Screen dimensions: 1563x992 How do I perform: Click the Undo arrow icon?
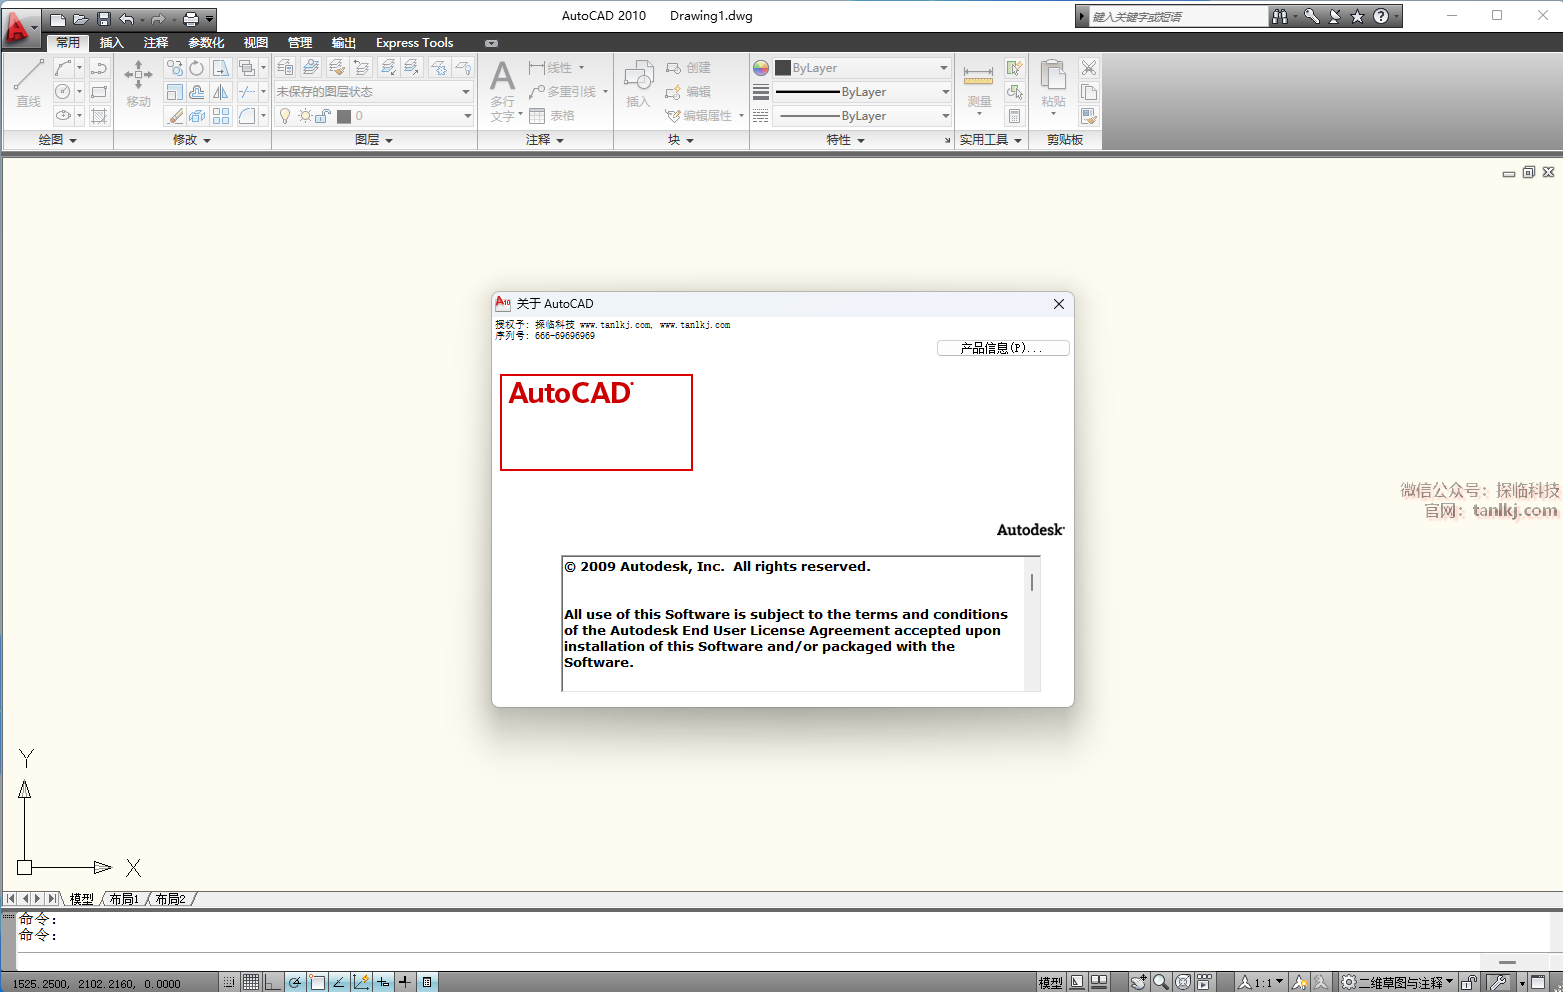126,19
